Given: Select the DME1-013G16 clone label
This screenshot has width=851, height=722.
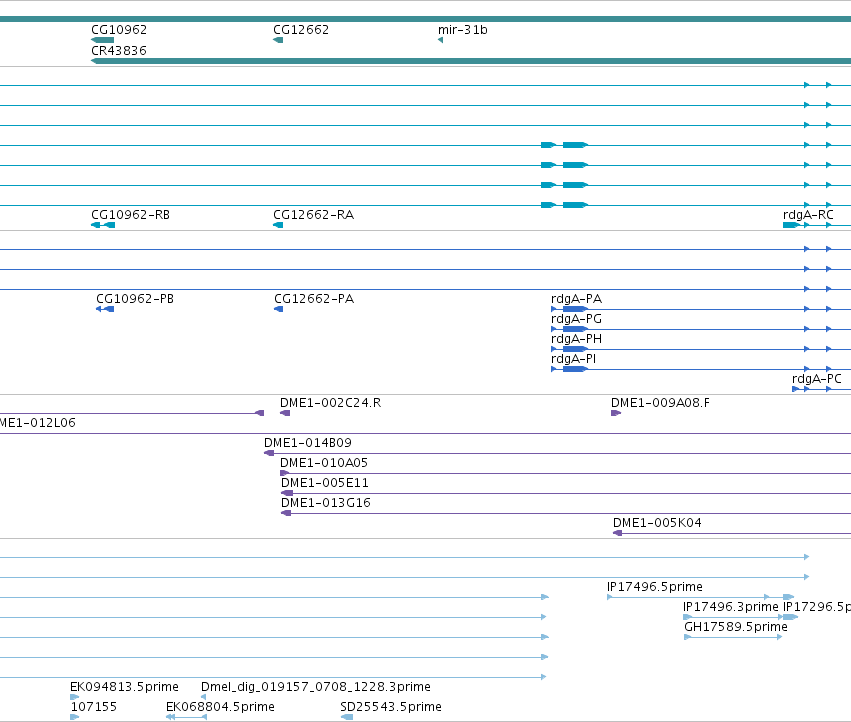Looking at the screenshot, I should click(326, 503).
